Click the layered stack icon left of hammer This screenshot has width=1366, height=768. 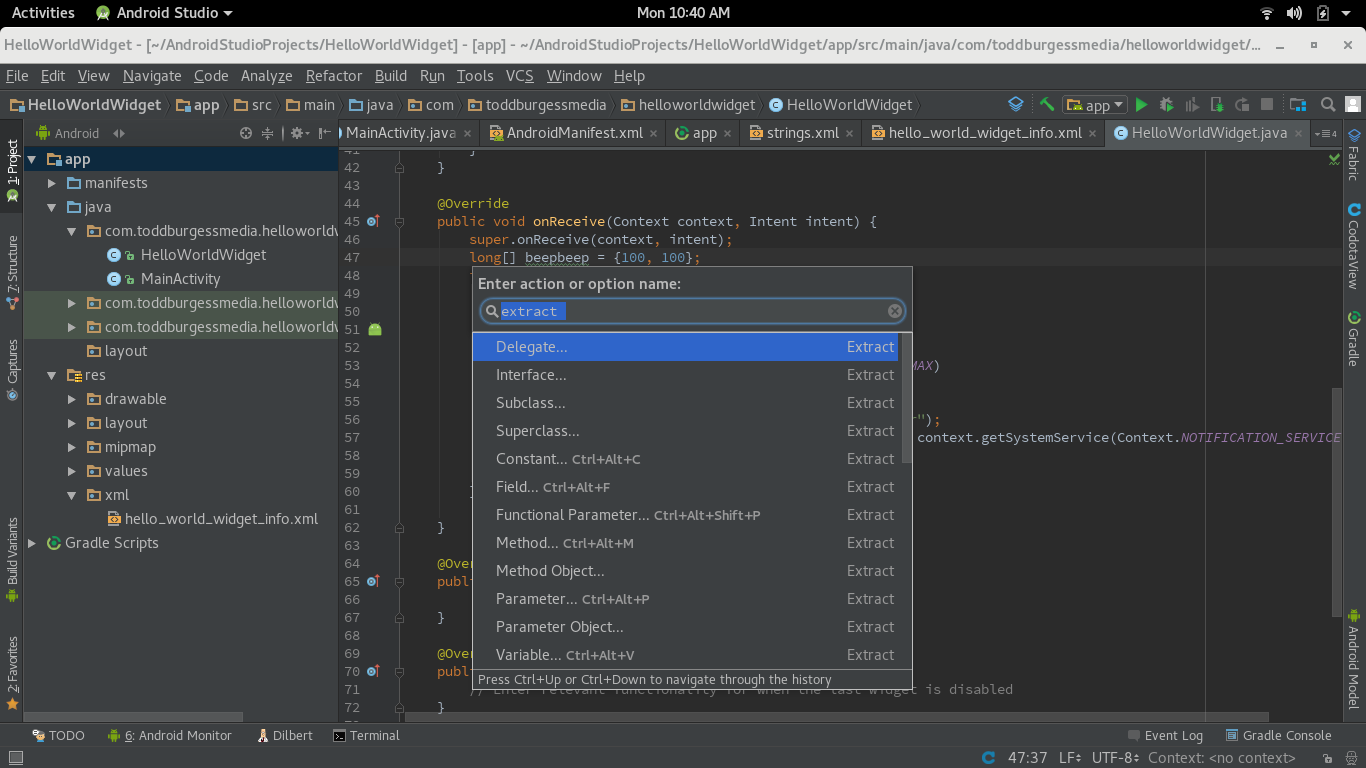(x=1016, y=104)
